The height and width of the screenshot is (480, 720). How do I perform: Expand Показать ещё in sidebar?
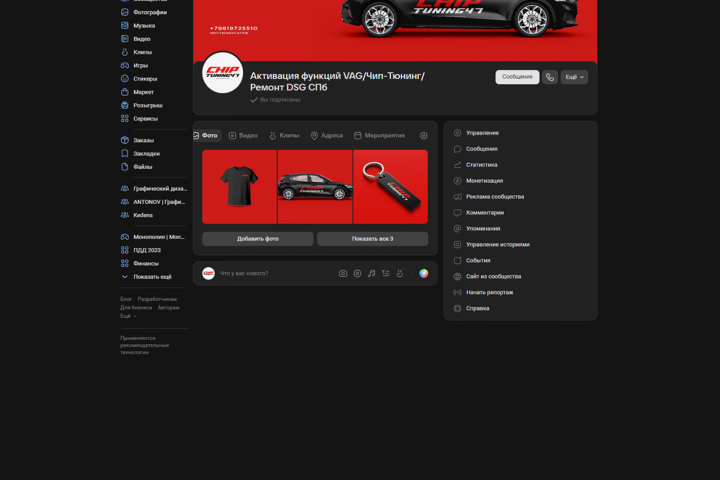(146, 277)
